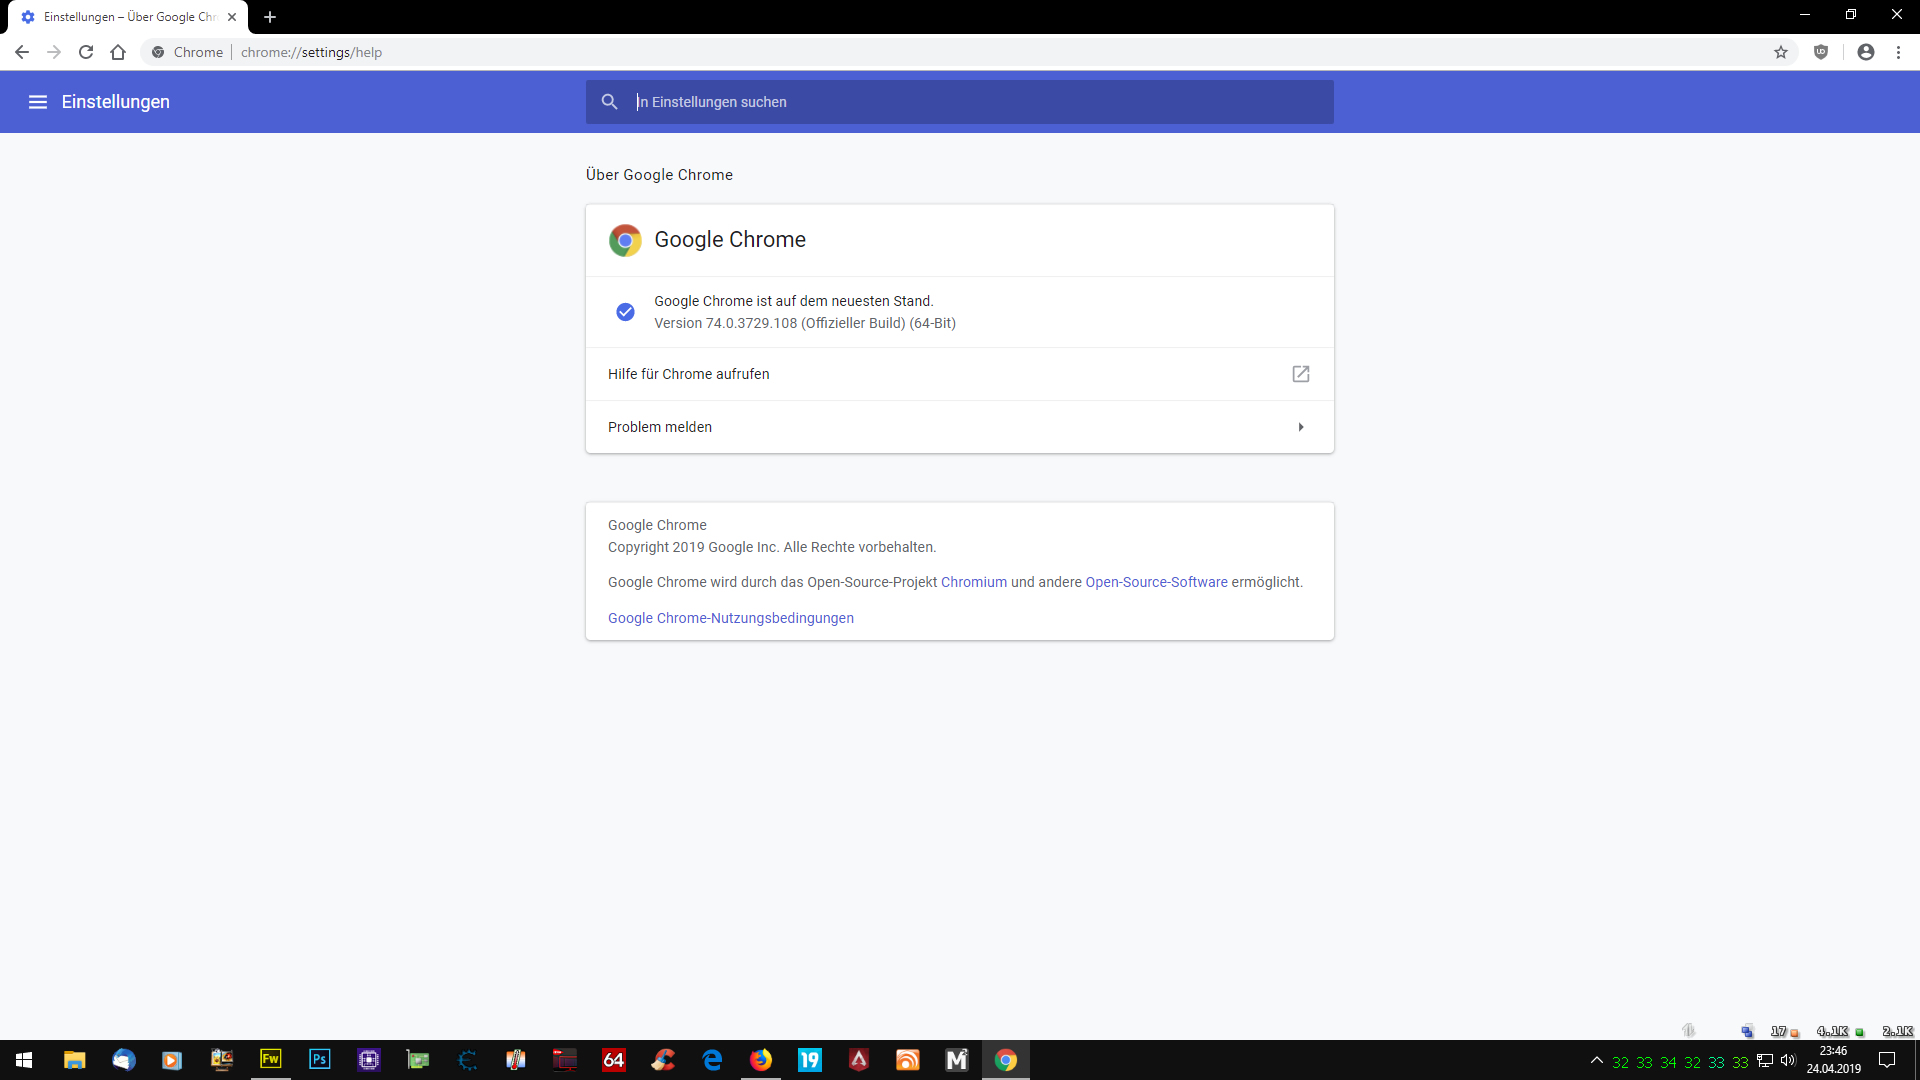Switch to Google Chrome taskbar icon
Viewport: 1920px width, 1080px height.
(1006, 1060)
